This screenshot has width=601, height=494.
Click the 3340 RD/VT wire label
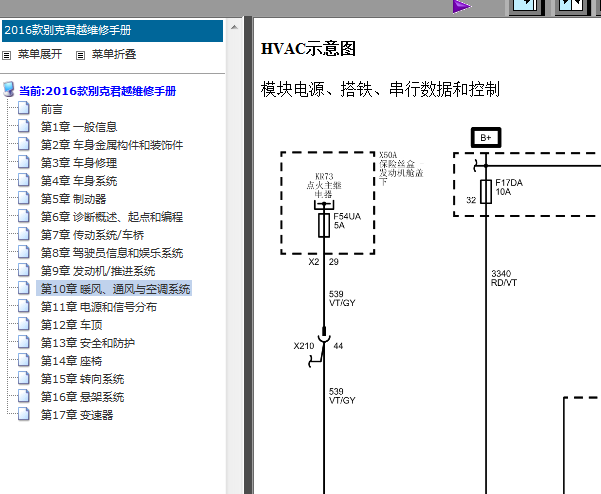click(504, 278)
